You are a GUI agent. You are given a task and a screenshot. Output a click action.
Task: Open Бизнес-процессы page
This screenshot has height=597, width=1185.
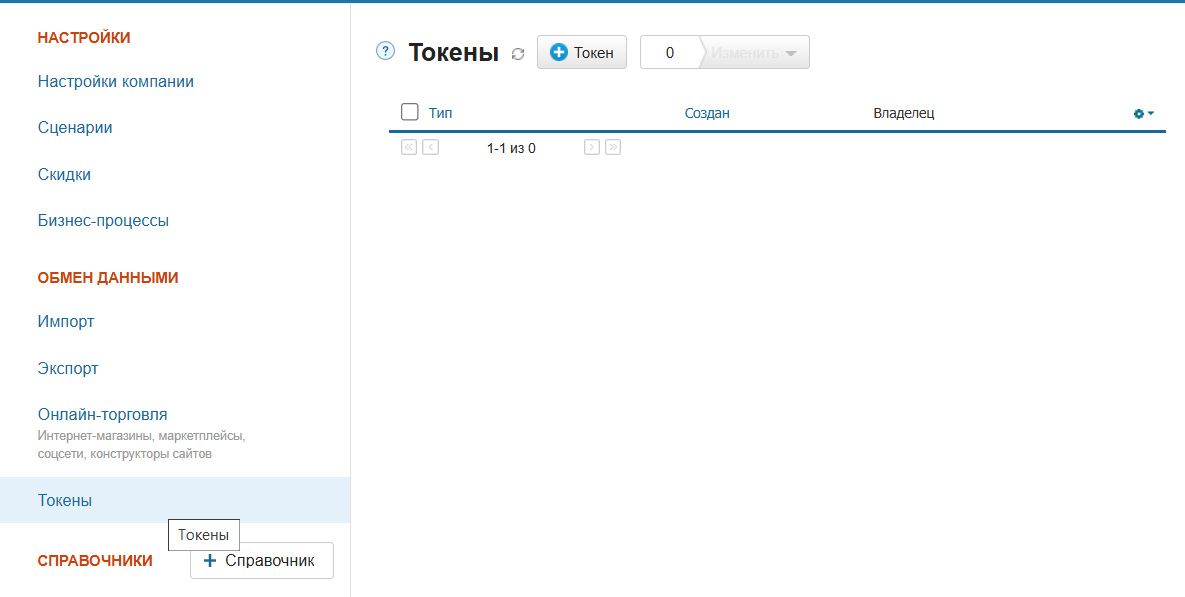(103, 220)
